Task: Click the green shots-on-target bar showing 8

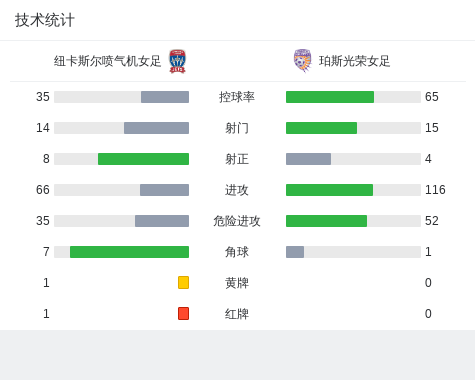Action: tap(143, 159)
